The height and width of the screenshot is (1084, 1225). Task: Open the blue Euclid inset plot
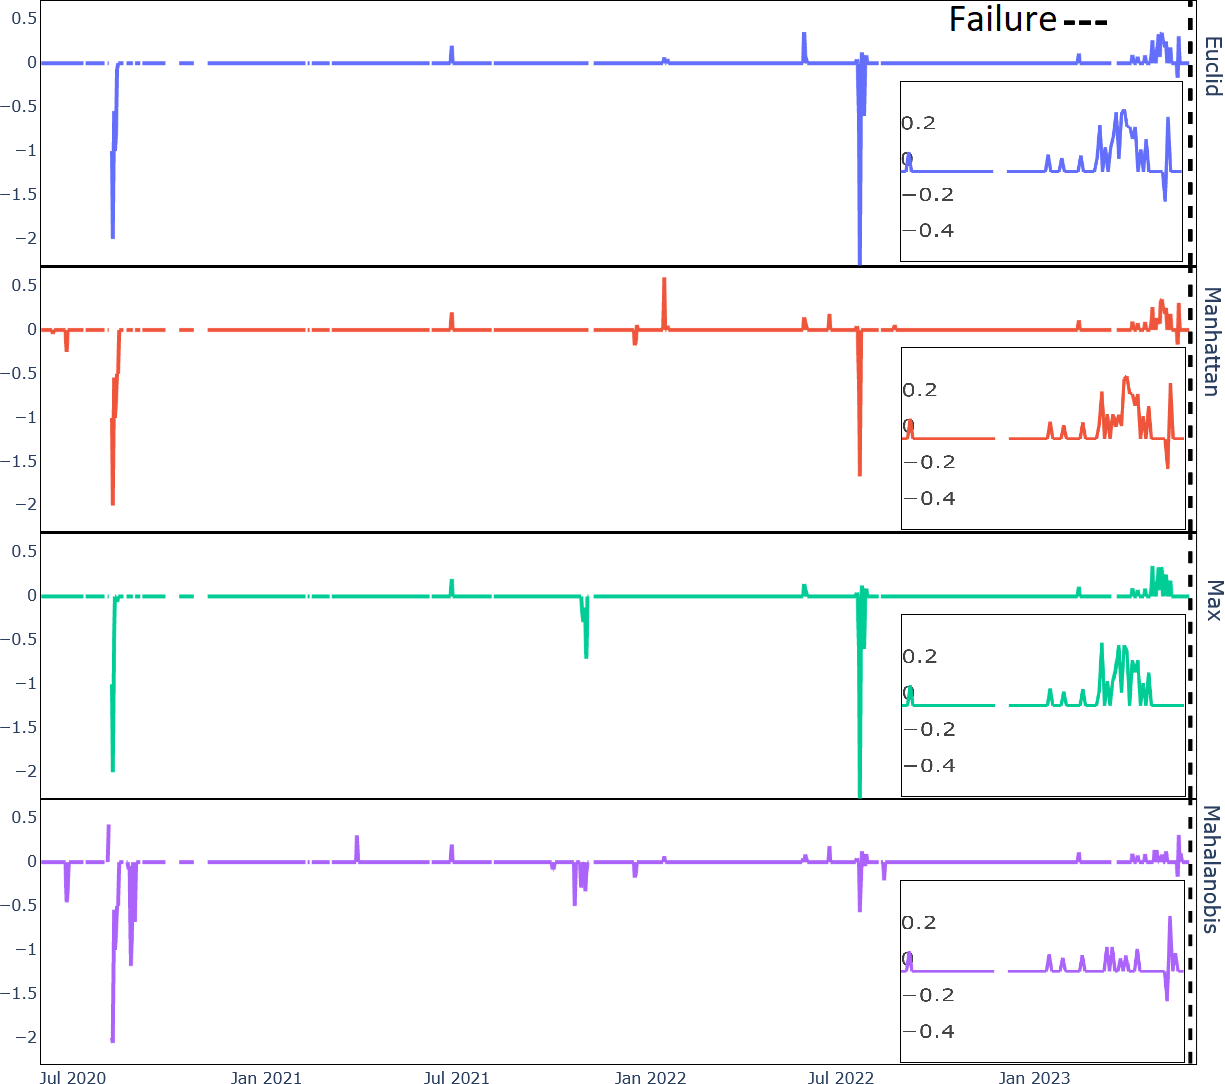point(1041,171)
